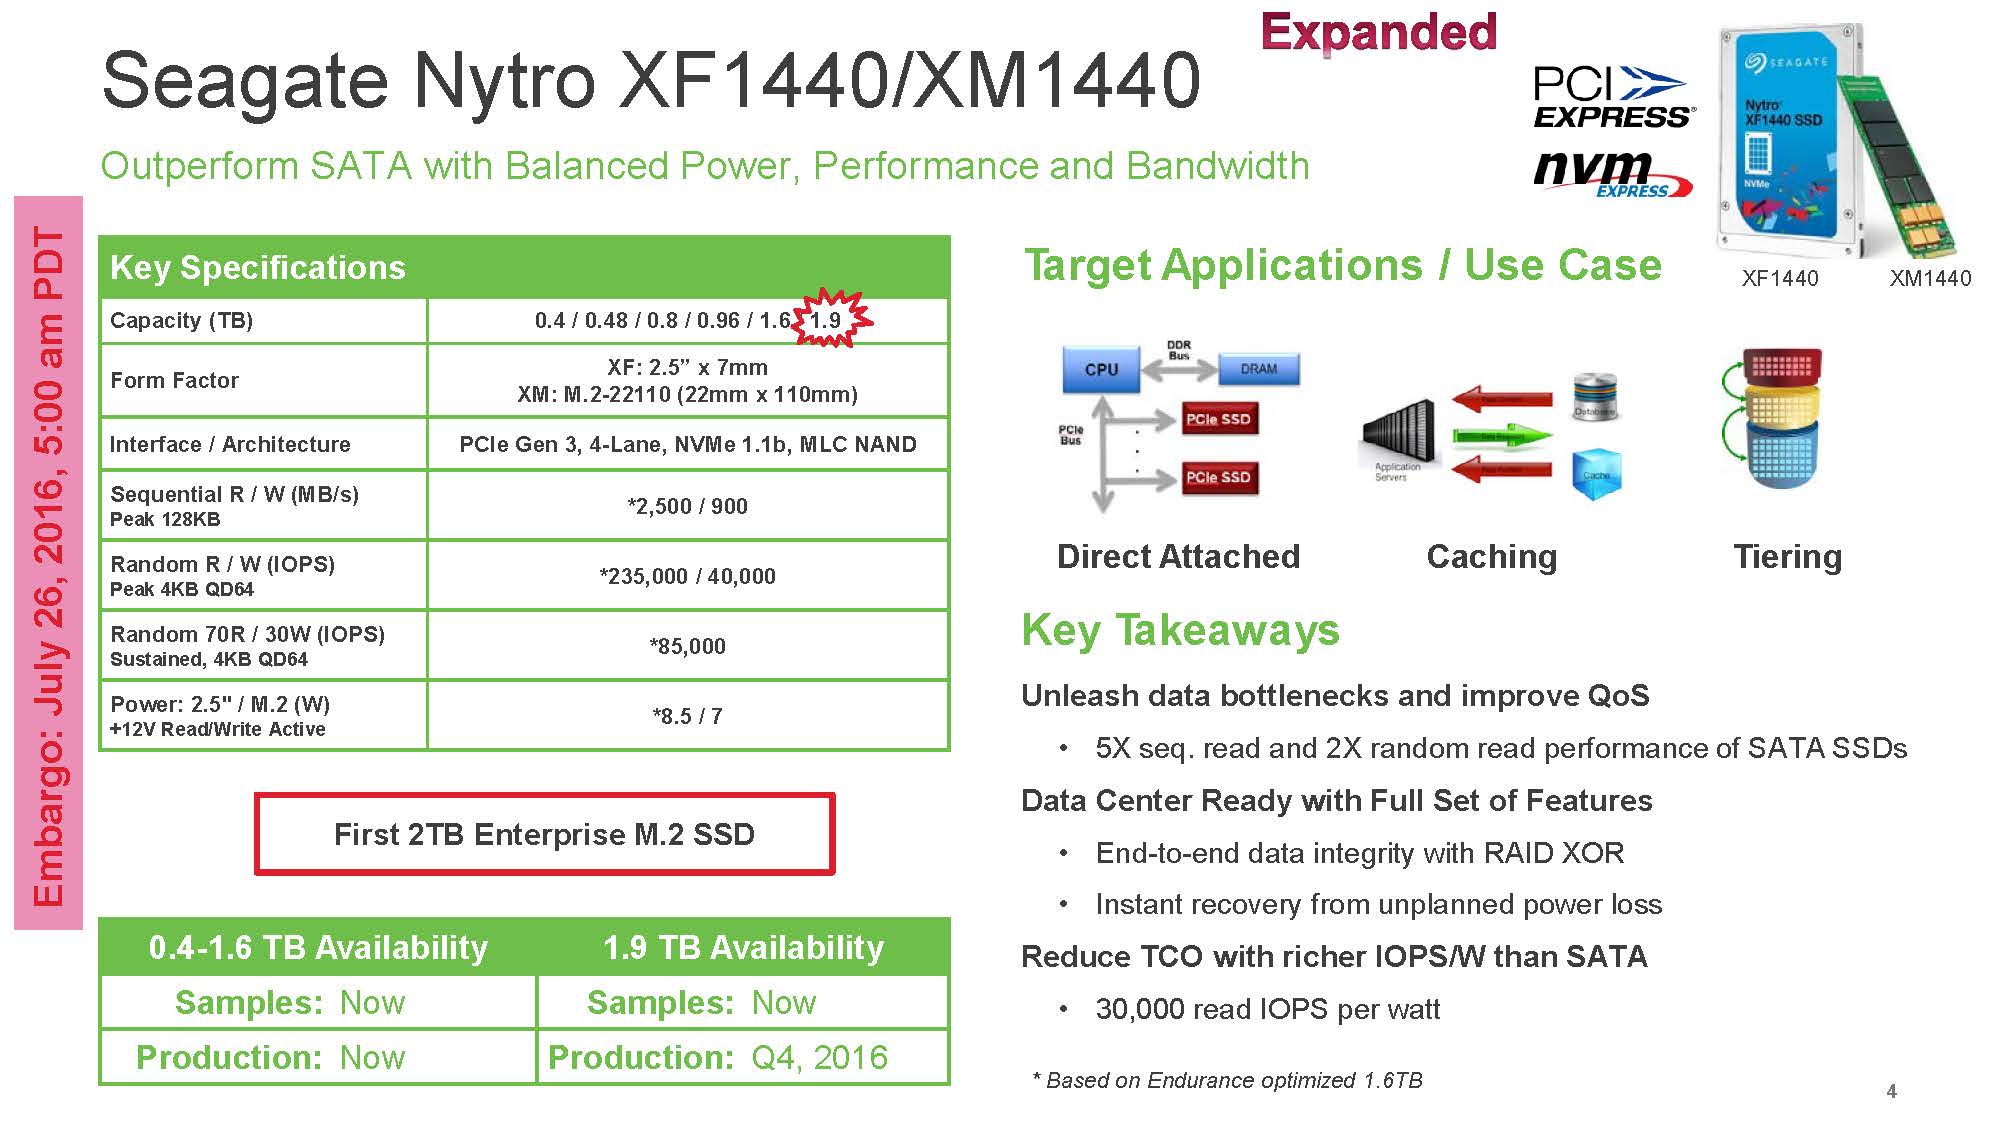Image resolution: width=2000 pixels, height=1126 pixels.
Task: Click the Based on Endurance optimized footnote
Action: click(x=1227, y=1080)
